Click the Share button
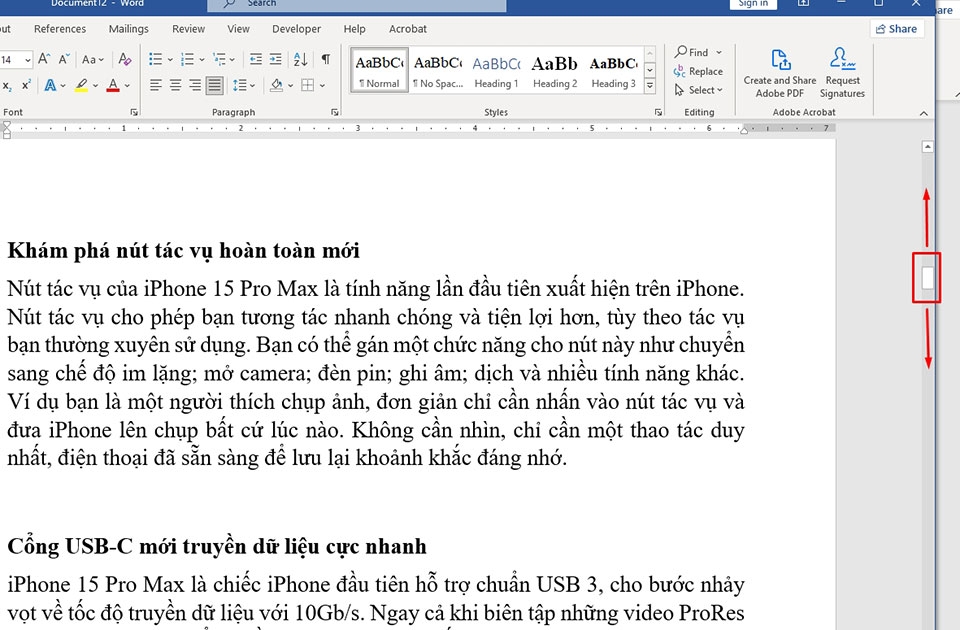The height and width of the screenshot is (630, 960). (896, 29)
